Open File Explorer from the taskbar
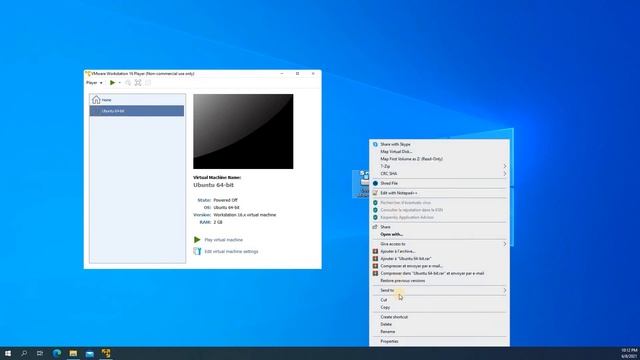Viewport: 640px width, 360px height. 73,353
